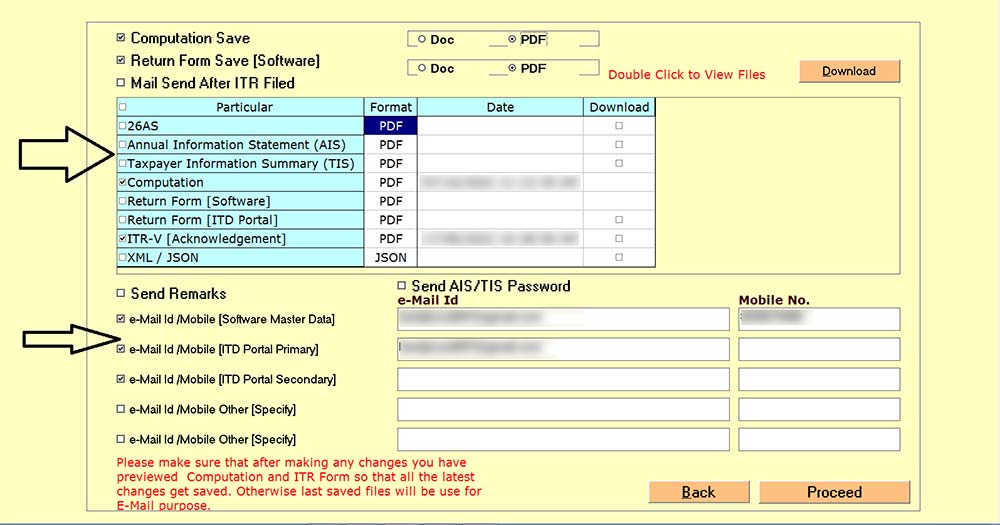The image size is (1000, 525).
Task: Click Mobile No. field for Software Master Data
Action: [x=819, y=319]
